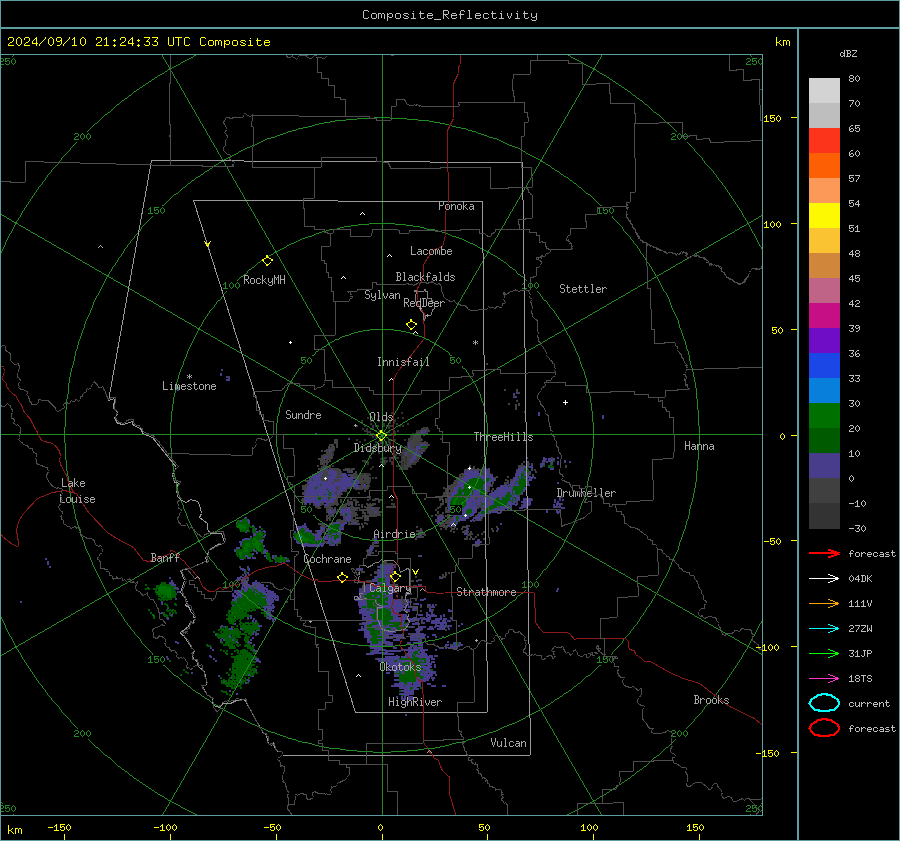The width and height of the screenshot is (900, 841).
Task: Select the light gray 80 dBZ swatch
Action: pos(824,91)
